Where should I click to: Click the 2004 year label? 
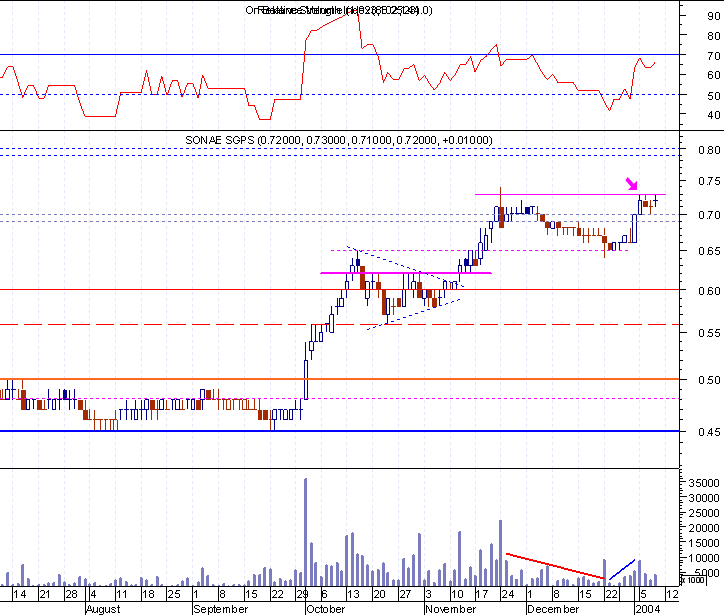[x=648, y=609]
